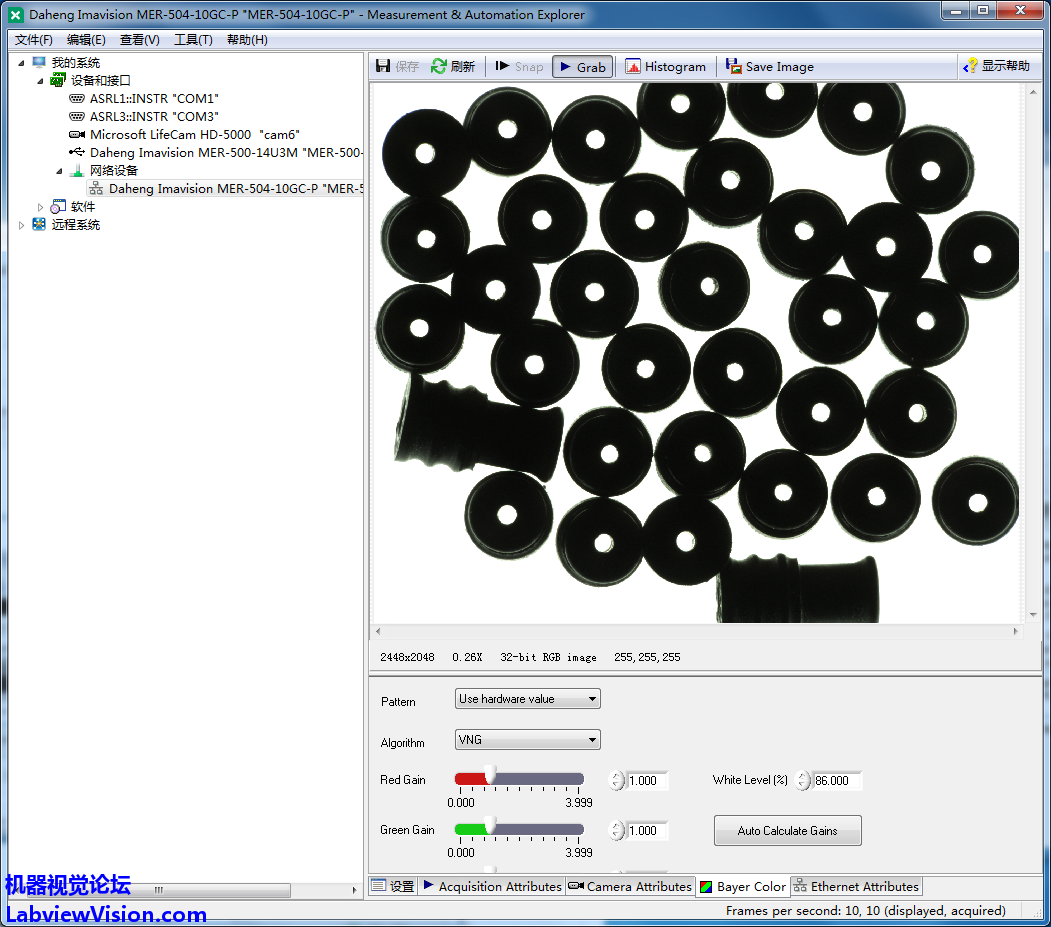Click the Grab acquisition button
The image size is (1051, 927).
[x=581, y=67]
